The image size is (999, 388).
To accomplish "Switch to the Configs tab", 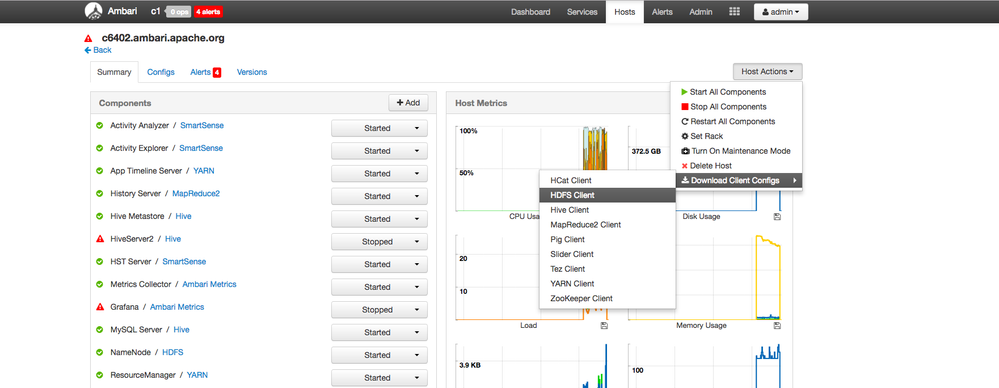I will point(161,73).
